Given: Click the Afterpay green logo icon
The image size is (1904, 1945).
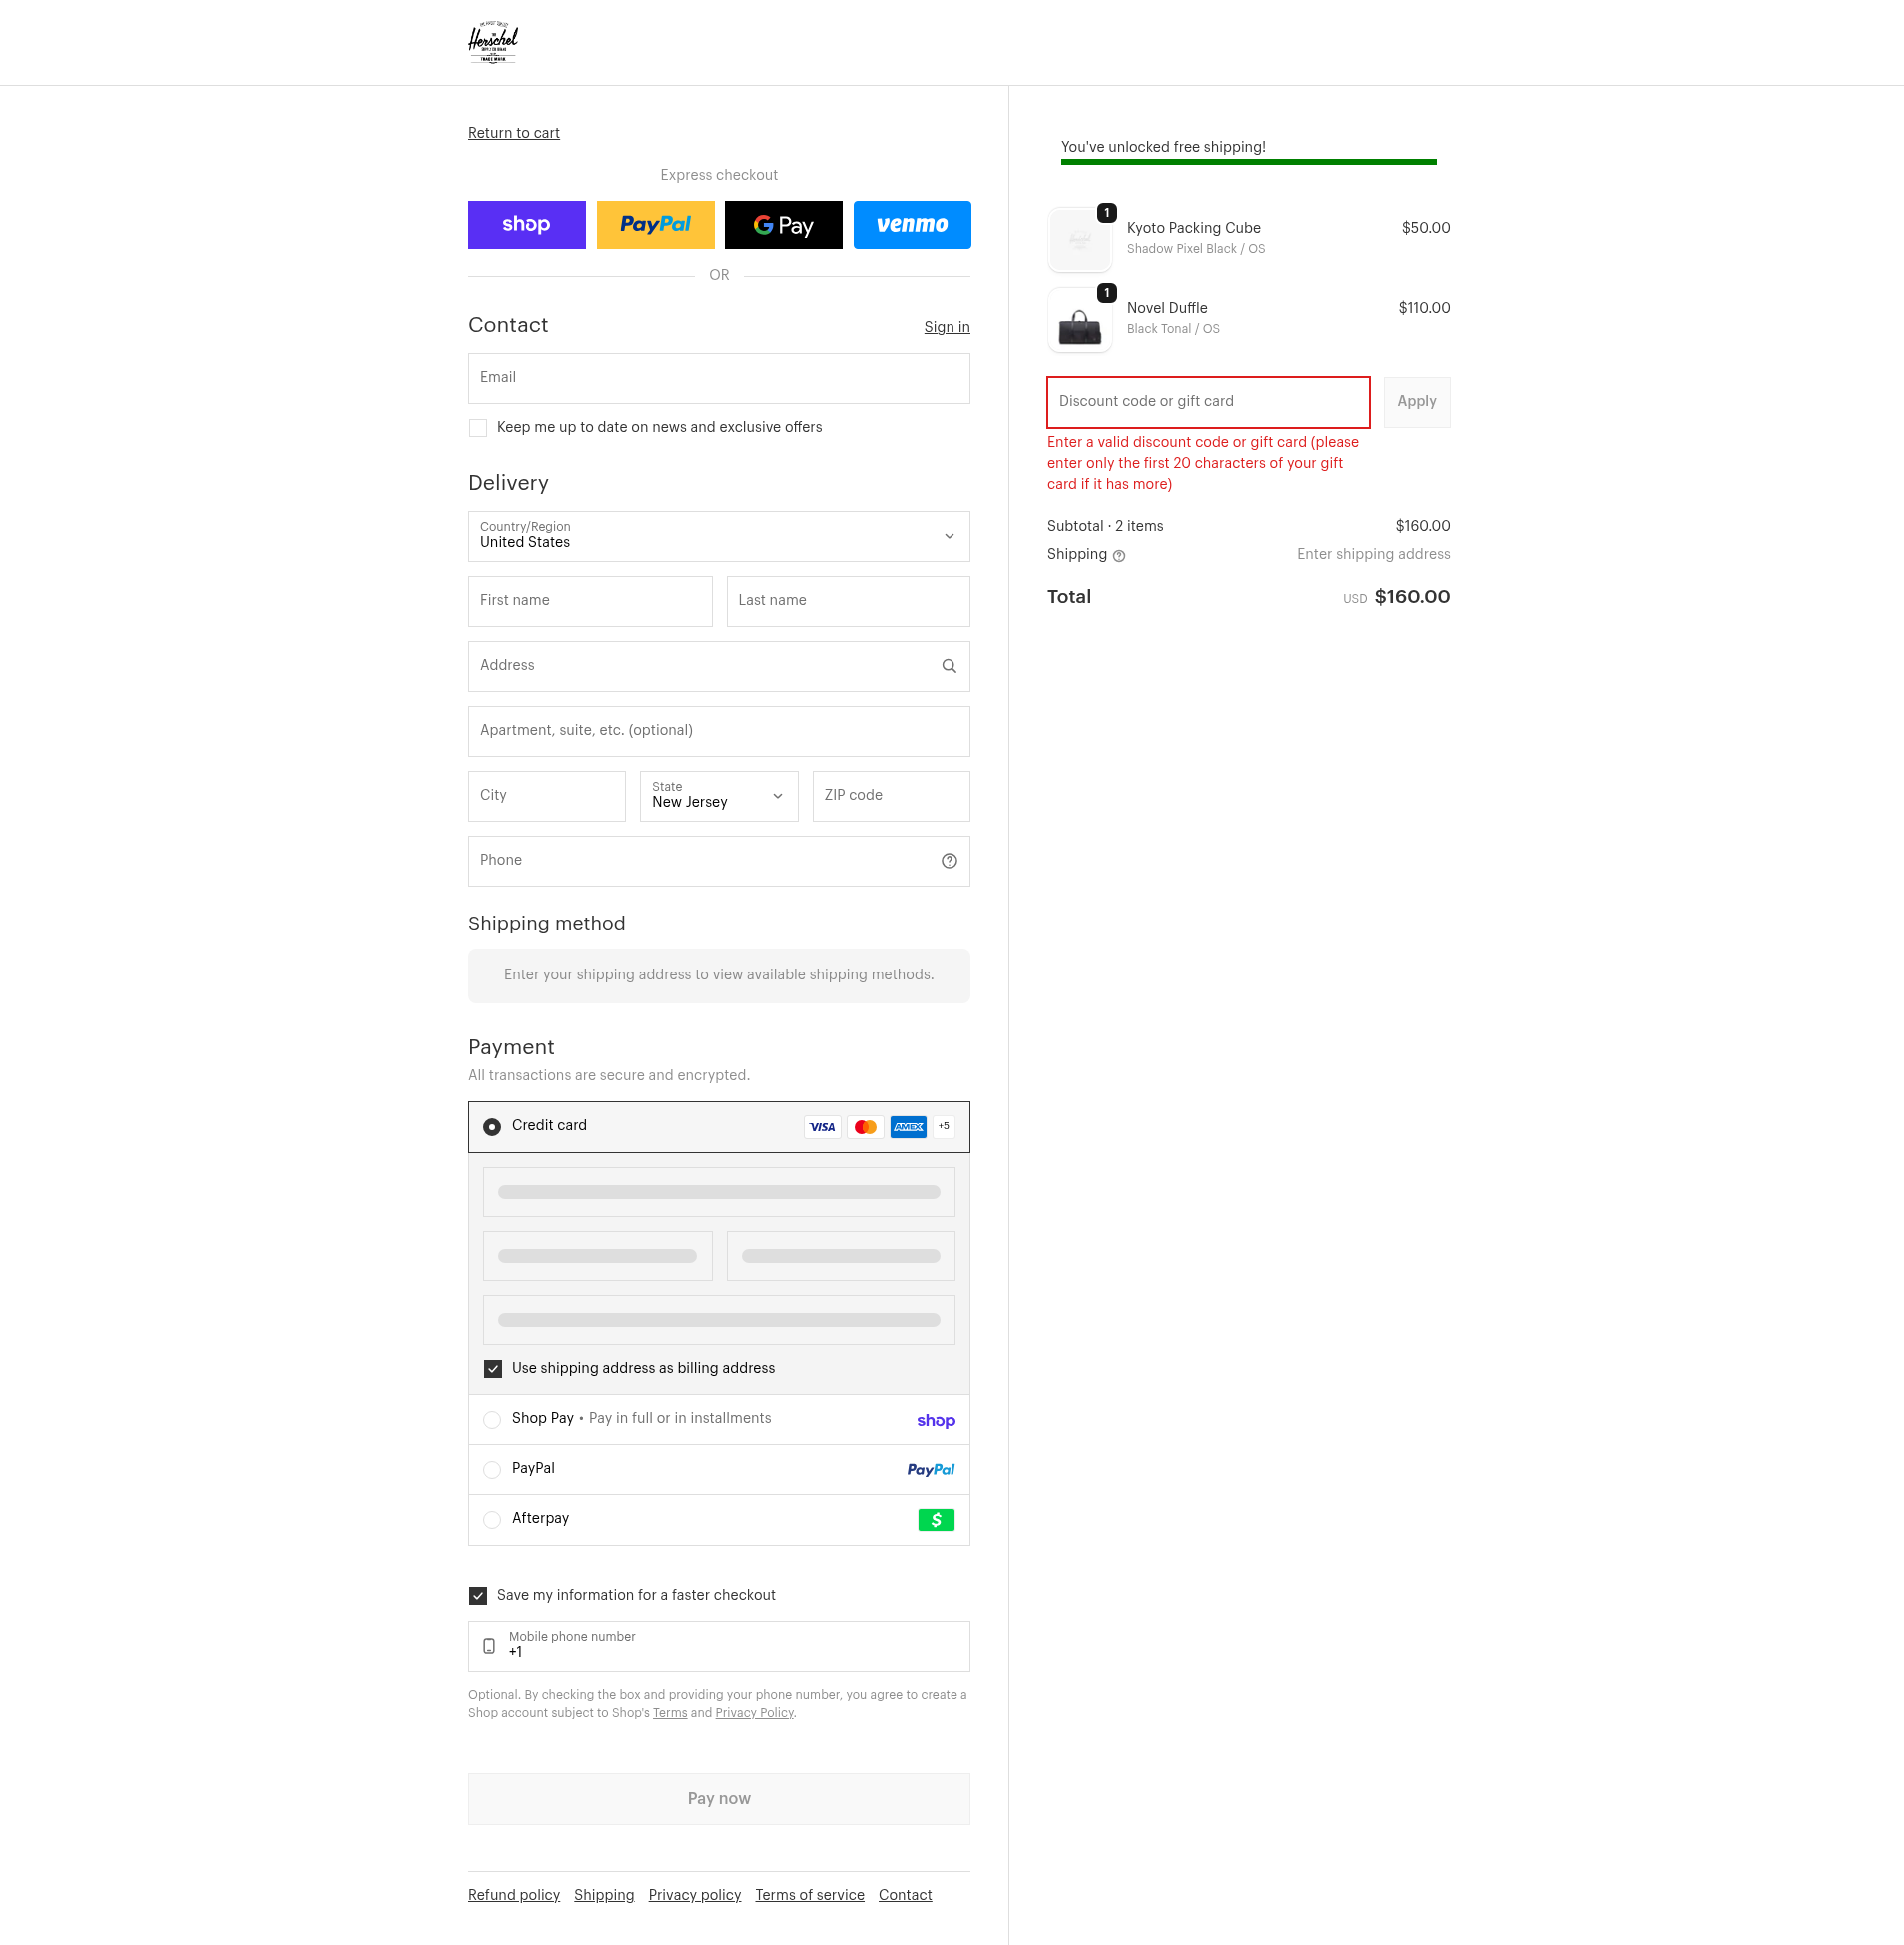Looking at the screenshot, I should tap(935, 1520).
